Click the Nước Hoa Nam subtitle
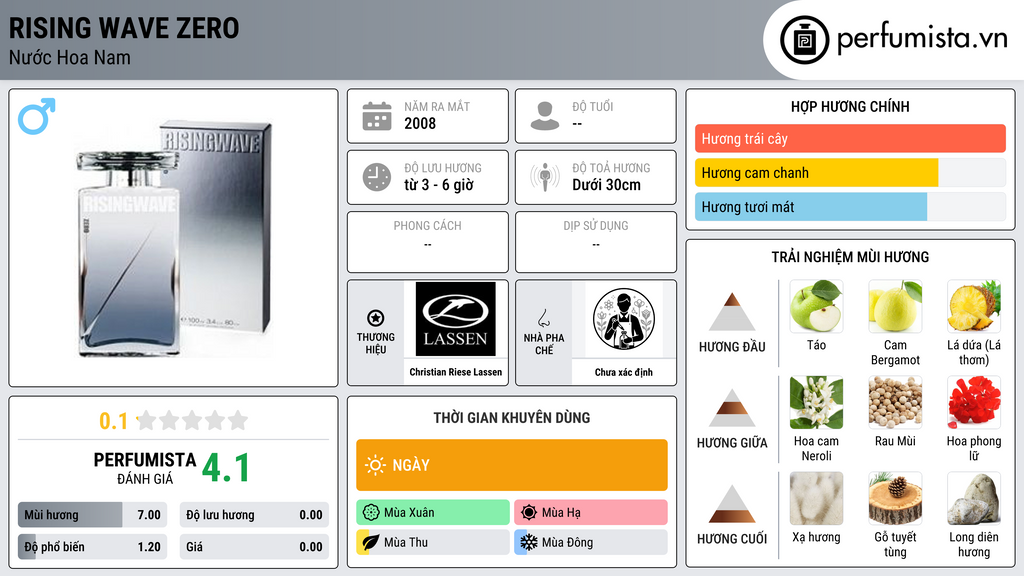 70,58
